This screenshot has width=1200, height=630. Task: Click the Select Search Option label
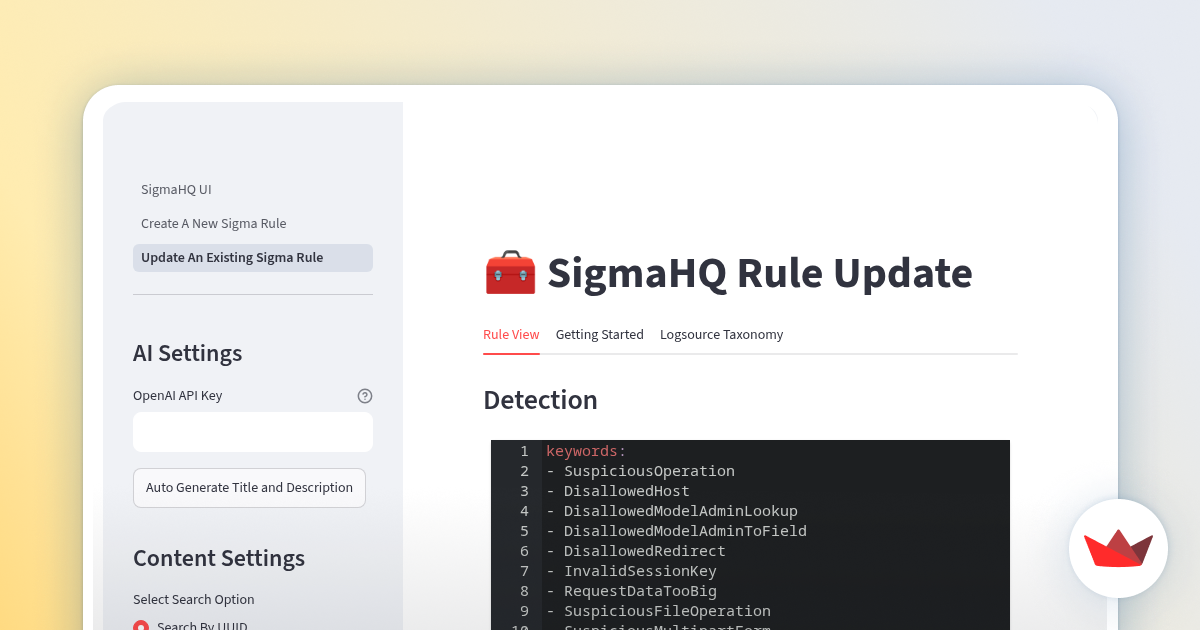click(194, 600)
